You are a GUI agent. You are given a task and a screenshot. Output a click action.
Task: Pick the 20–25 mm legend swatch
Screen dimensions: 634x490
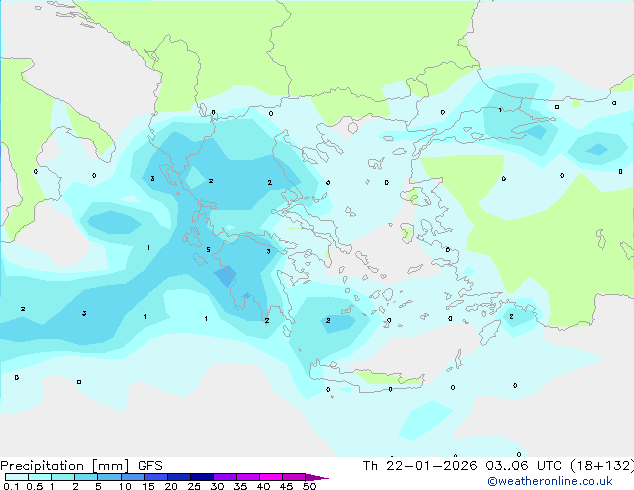[x=179, y=477]
